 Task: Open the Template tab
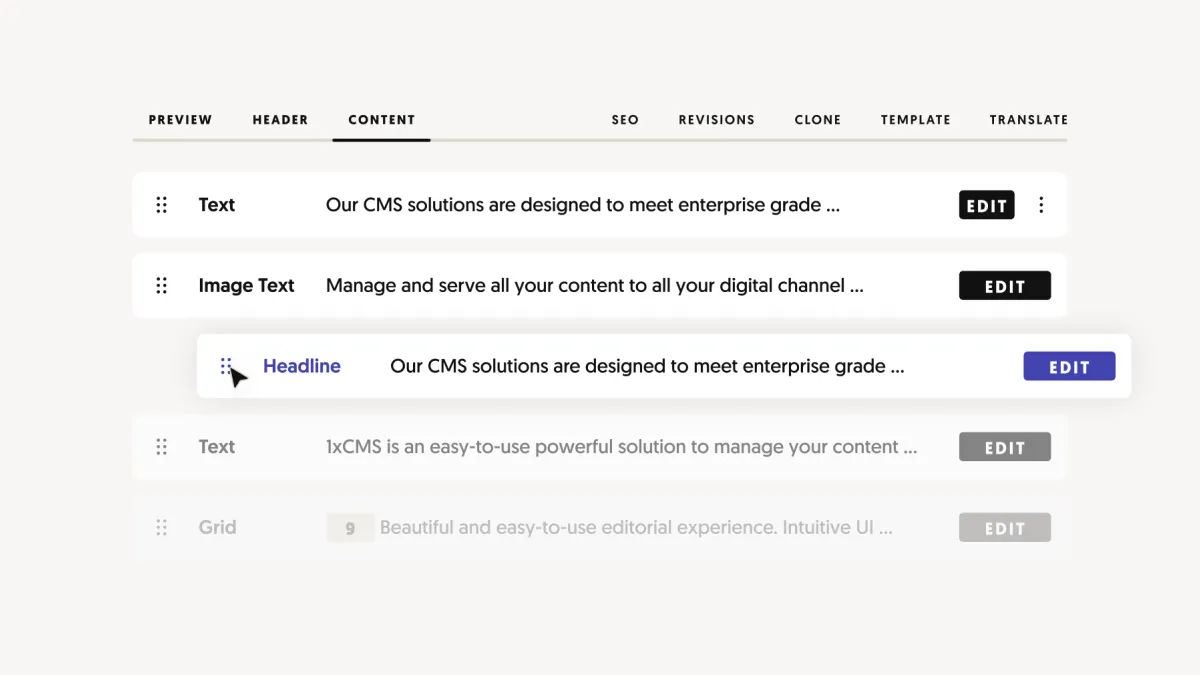point(916,120)
